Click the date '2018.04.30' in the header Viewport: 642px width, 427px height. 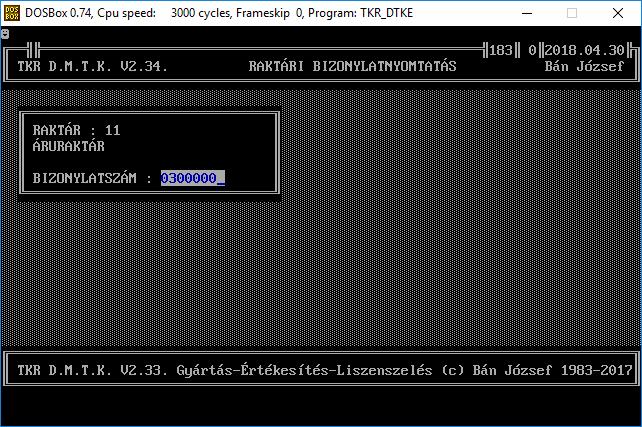click(x=584, y=50)
